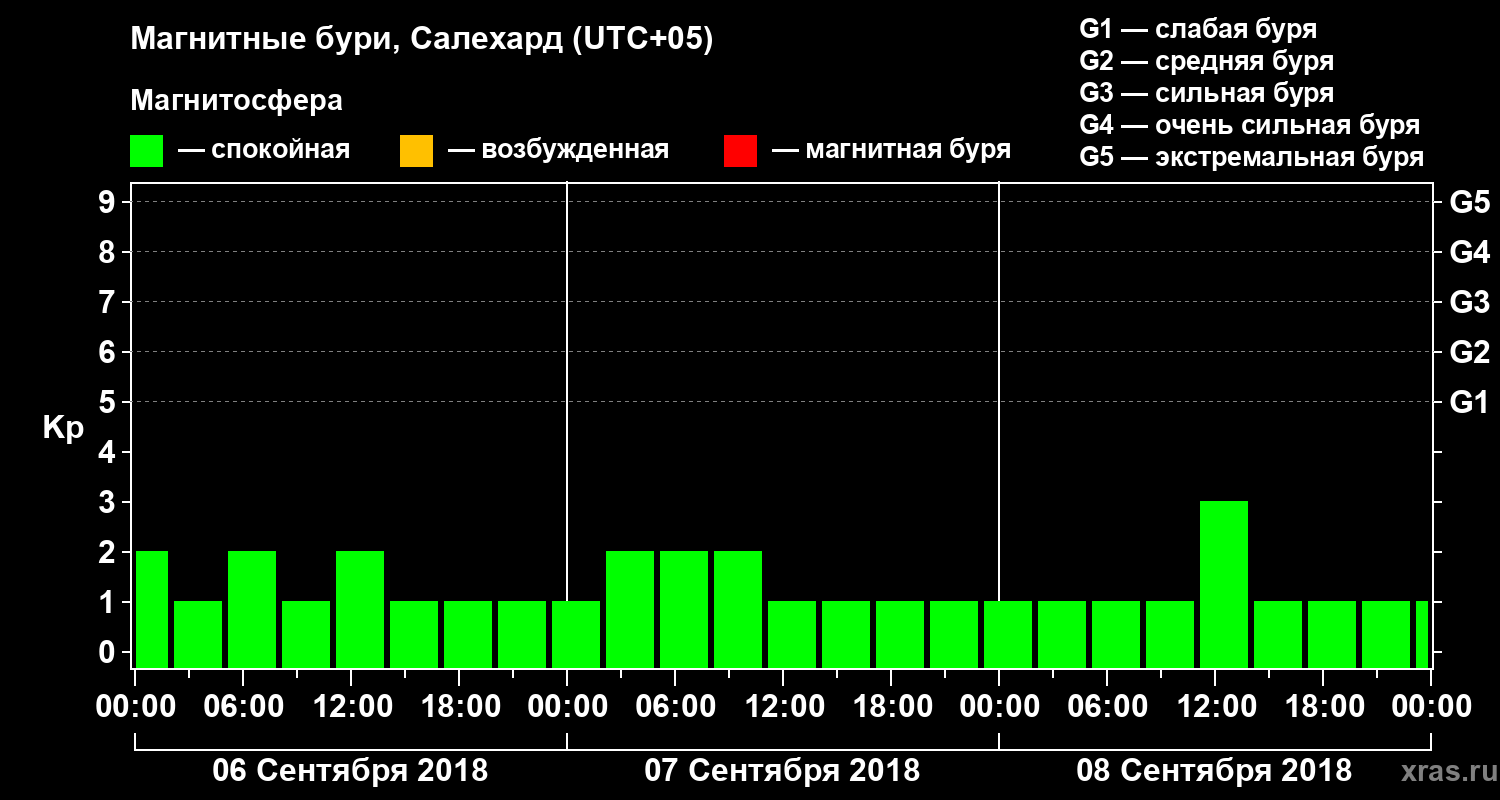Screen dimensions: 1500x800
Task: Click the 'Магнитосфера' heading
Action: pyautogui.click(x=236, y=101)
